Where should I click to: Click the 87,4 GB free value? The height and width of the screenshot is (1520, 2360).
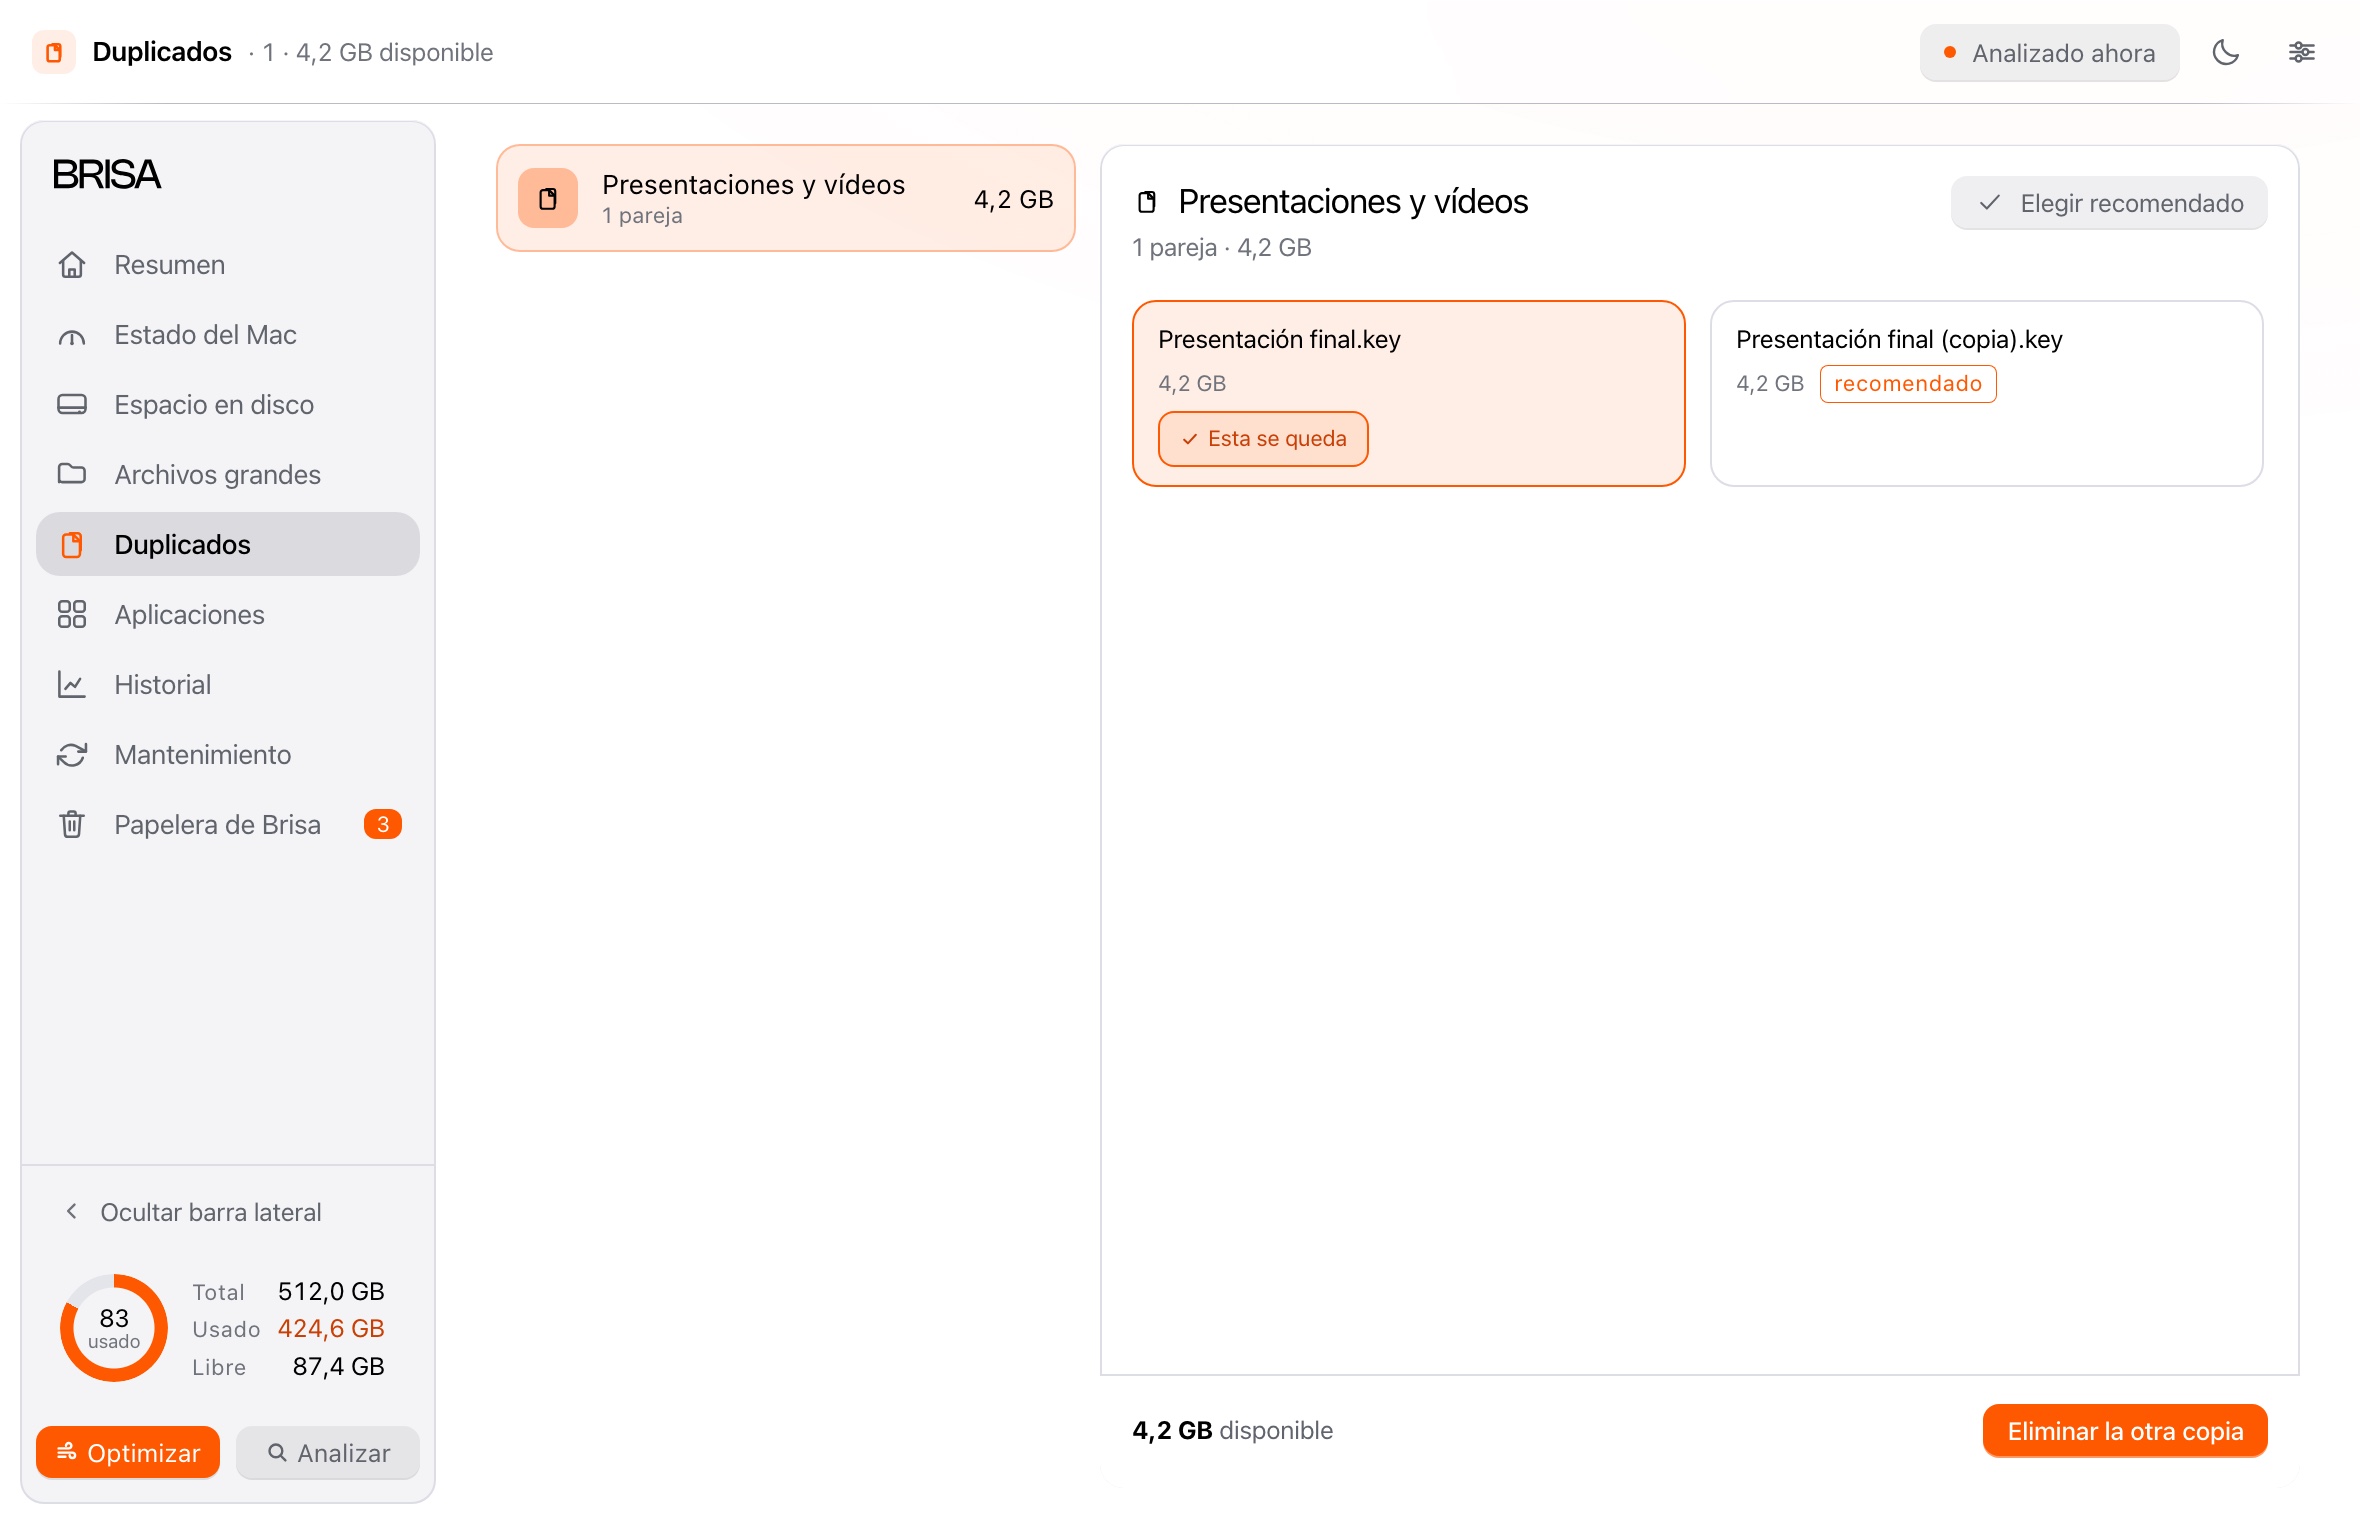pyautogui.click(x=338, y=1366)
